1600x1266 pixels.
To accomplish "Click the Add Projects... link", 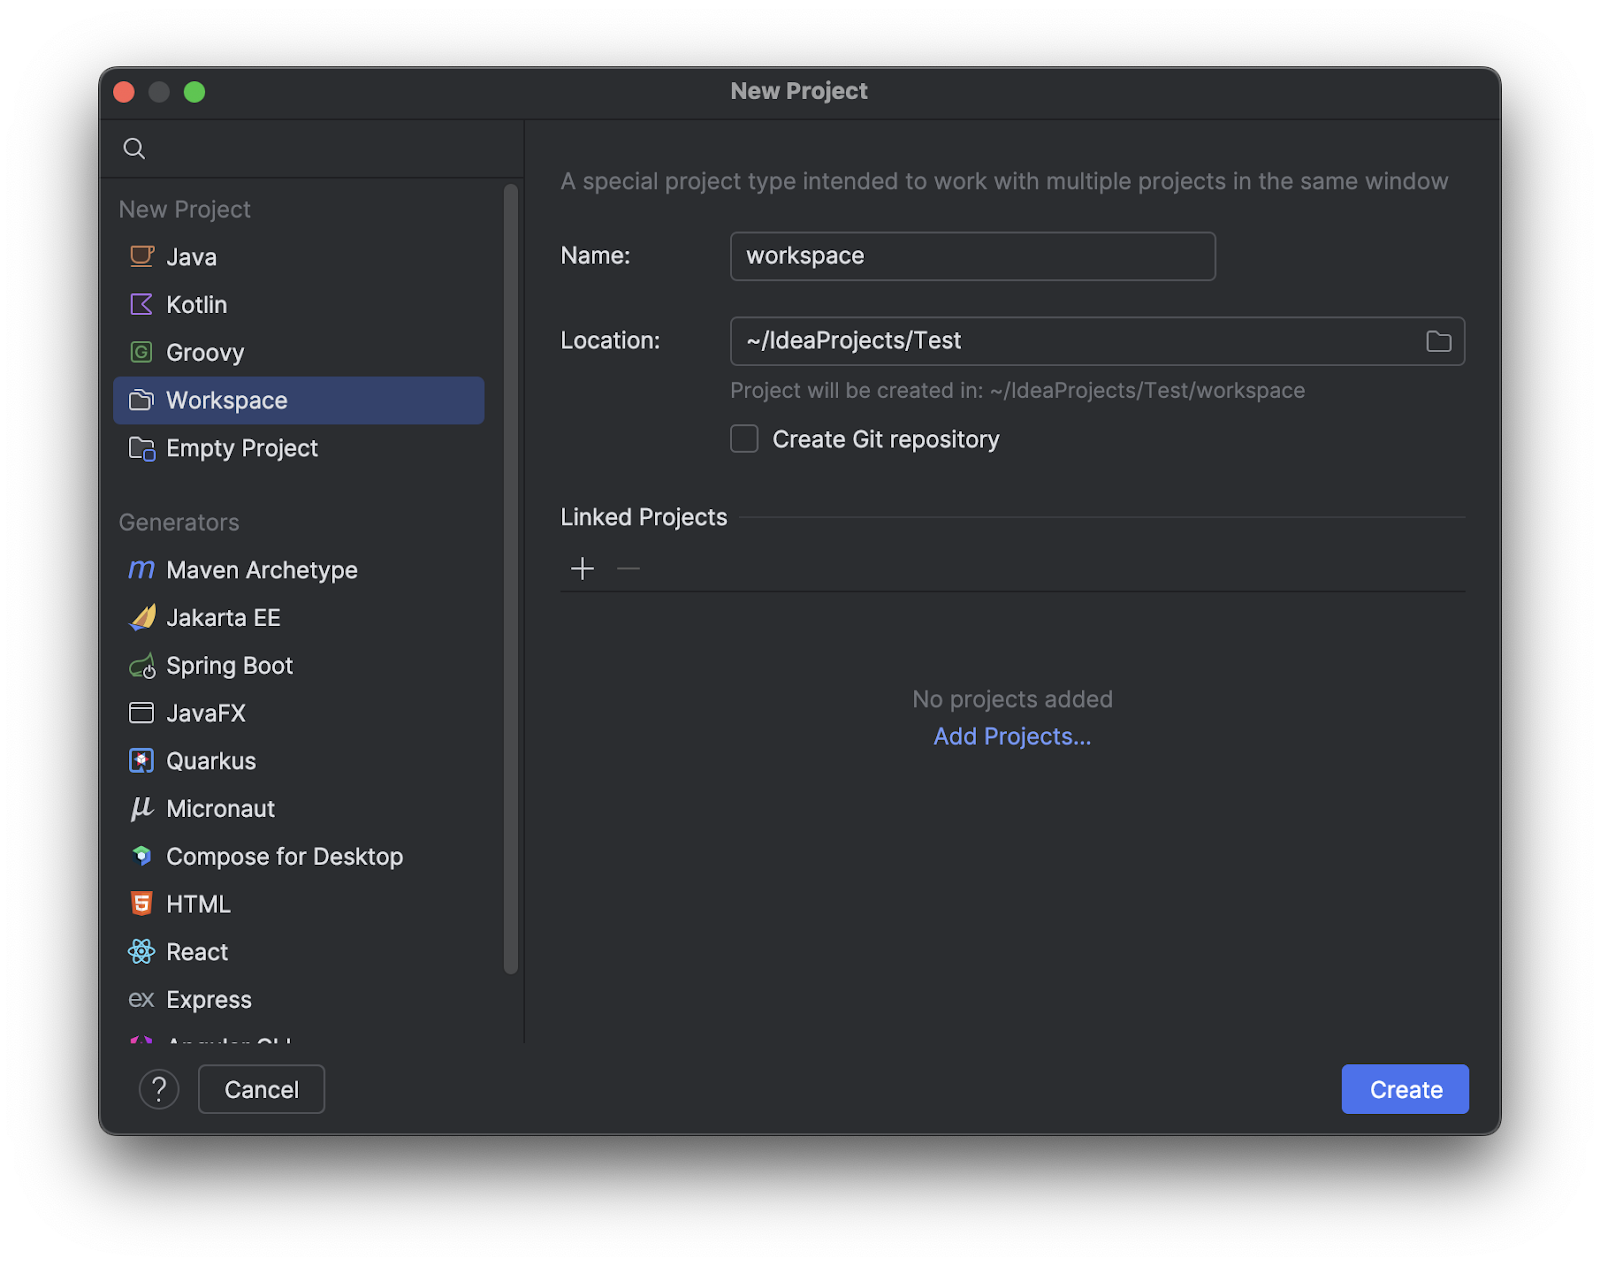I will (1012, 737).
